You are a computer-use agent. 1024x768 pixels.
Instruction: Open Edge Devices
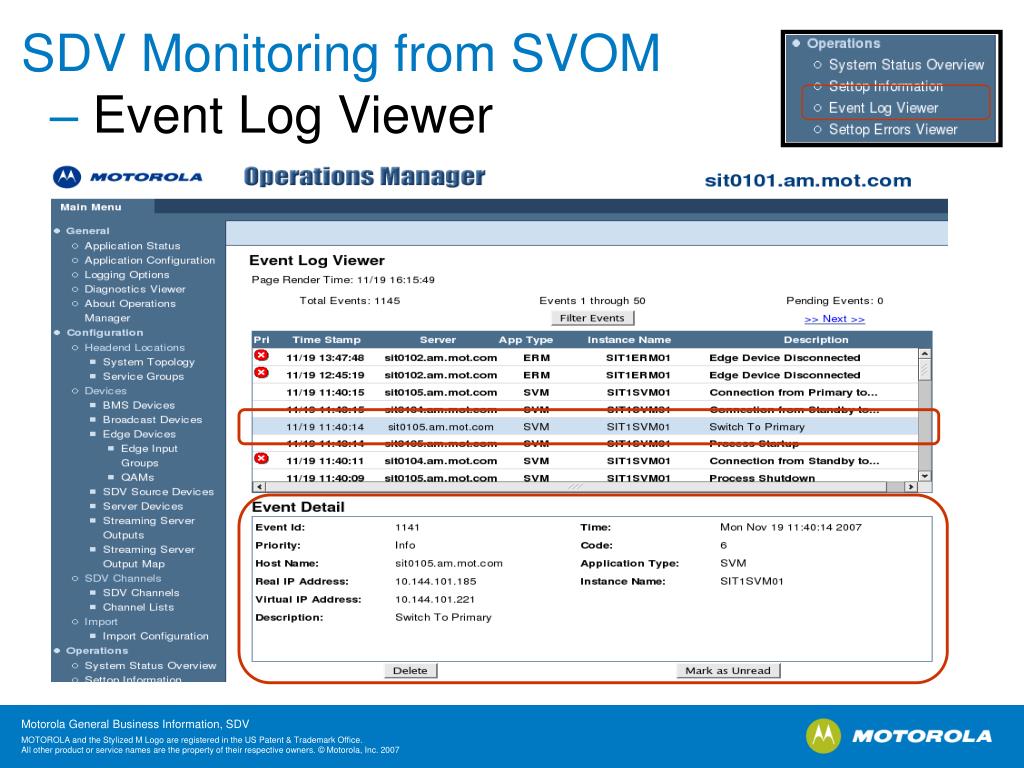click(140, 434)
